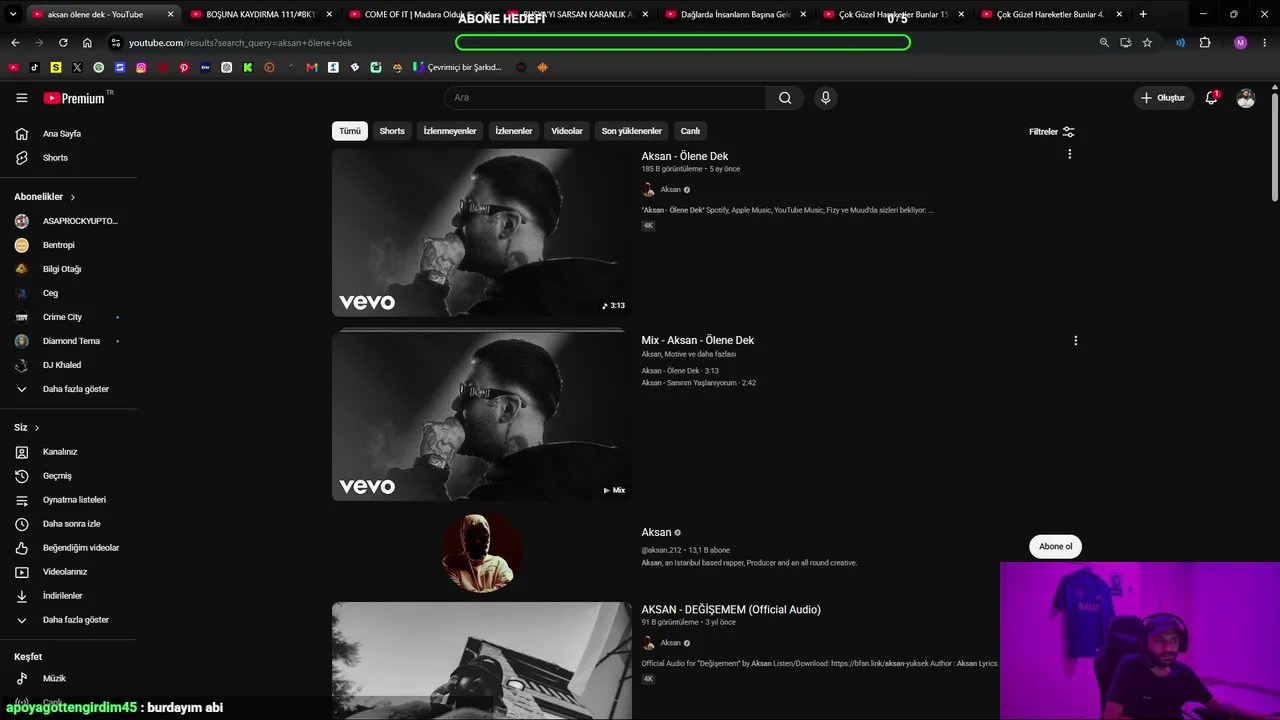Switch to the BOŞUNA KAYDIRMA tab
The width and height of the screenshot is (1280, 720).
pos(262,14)
